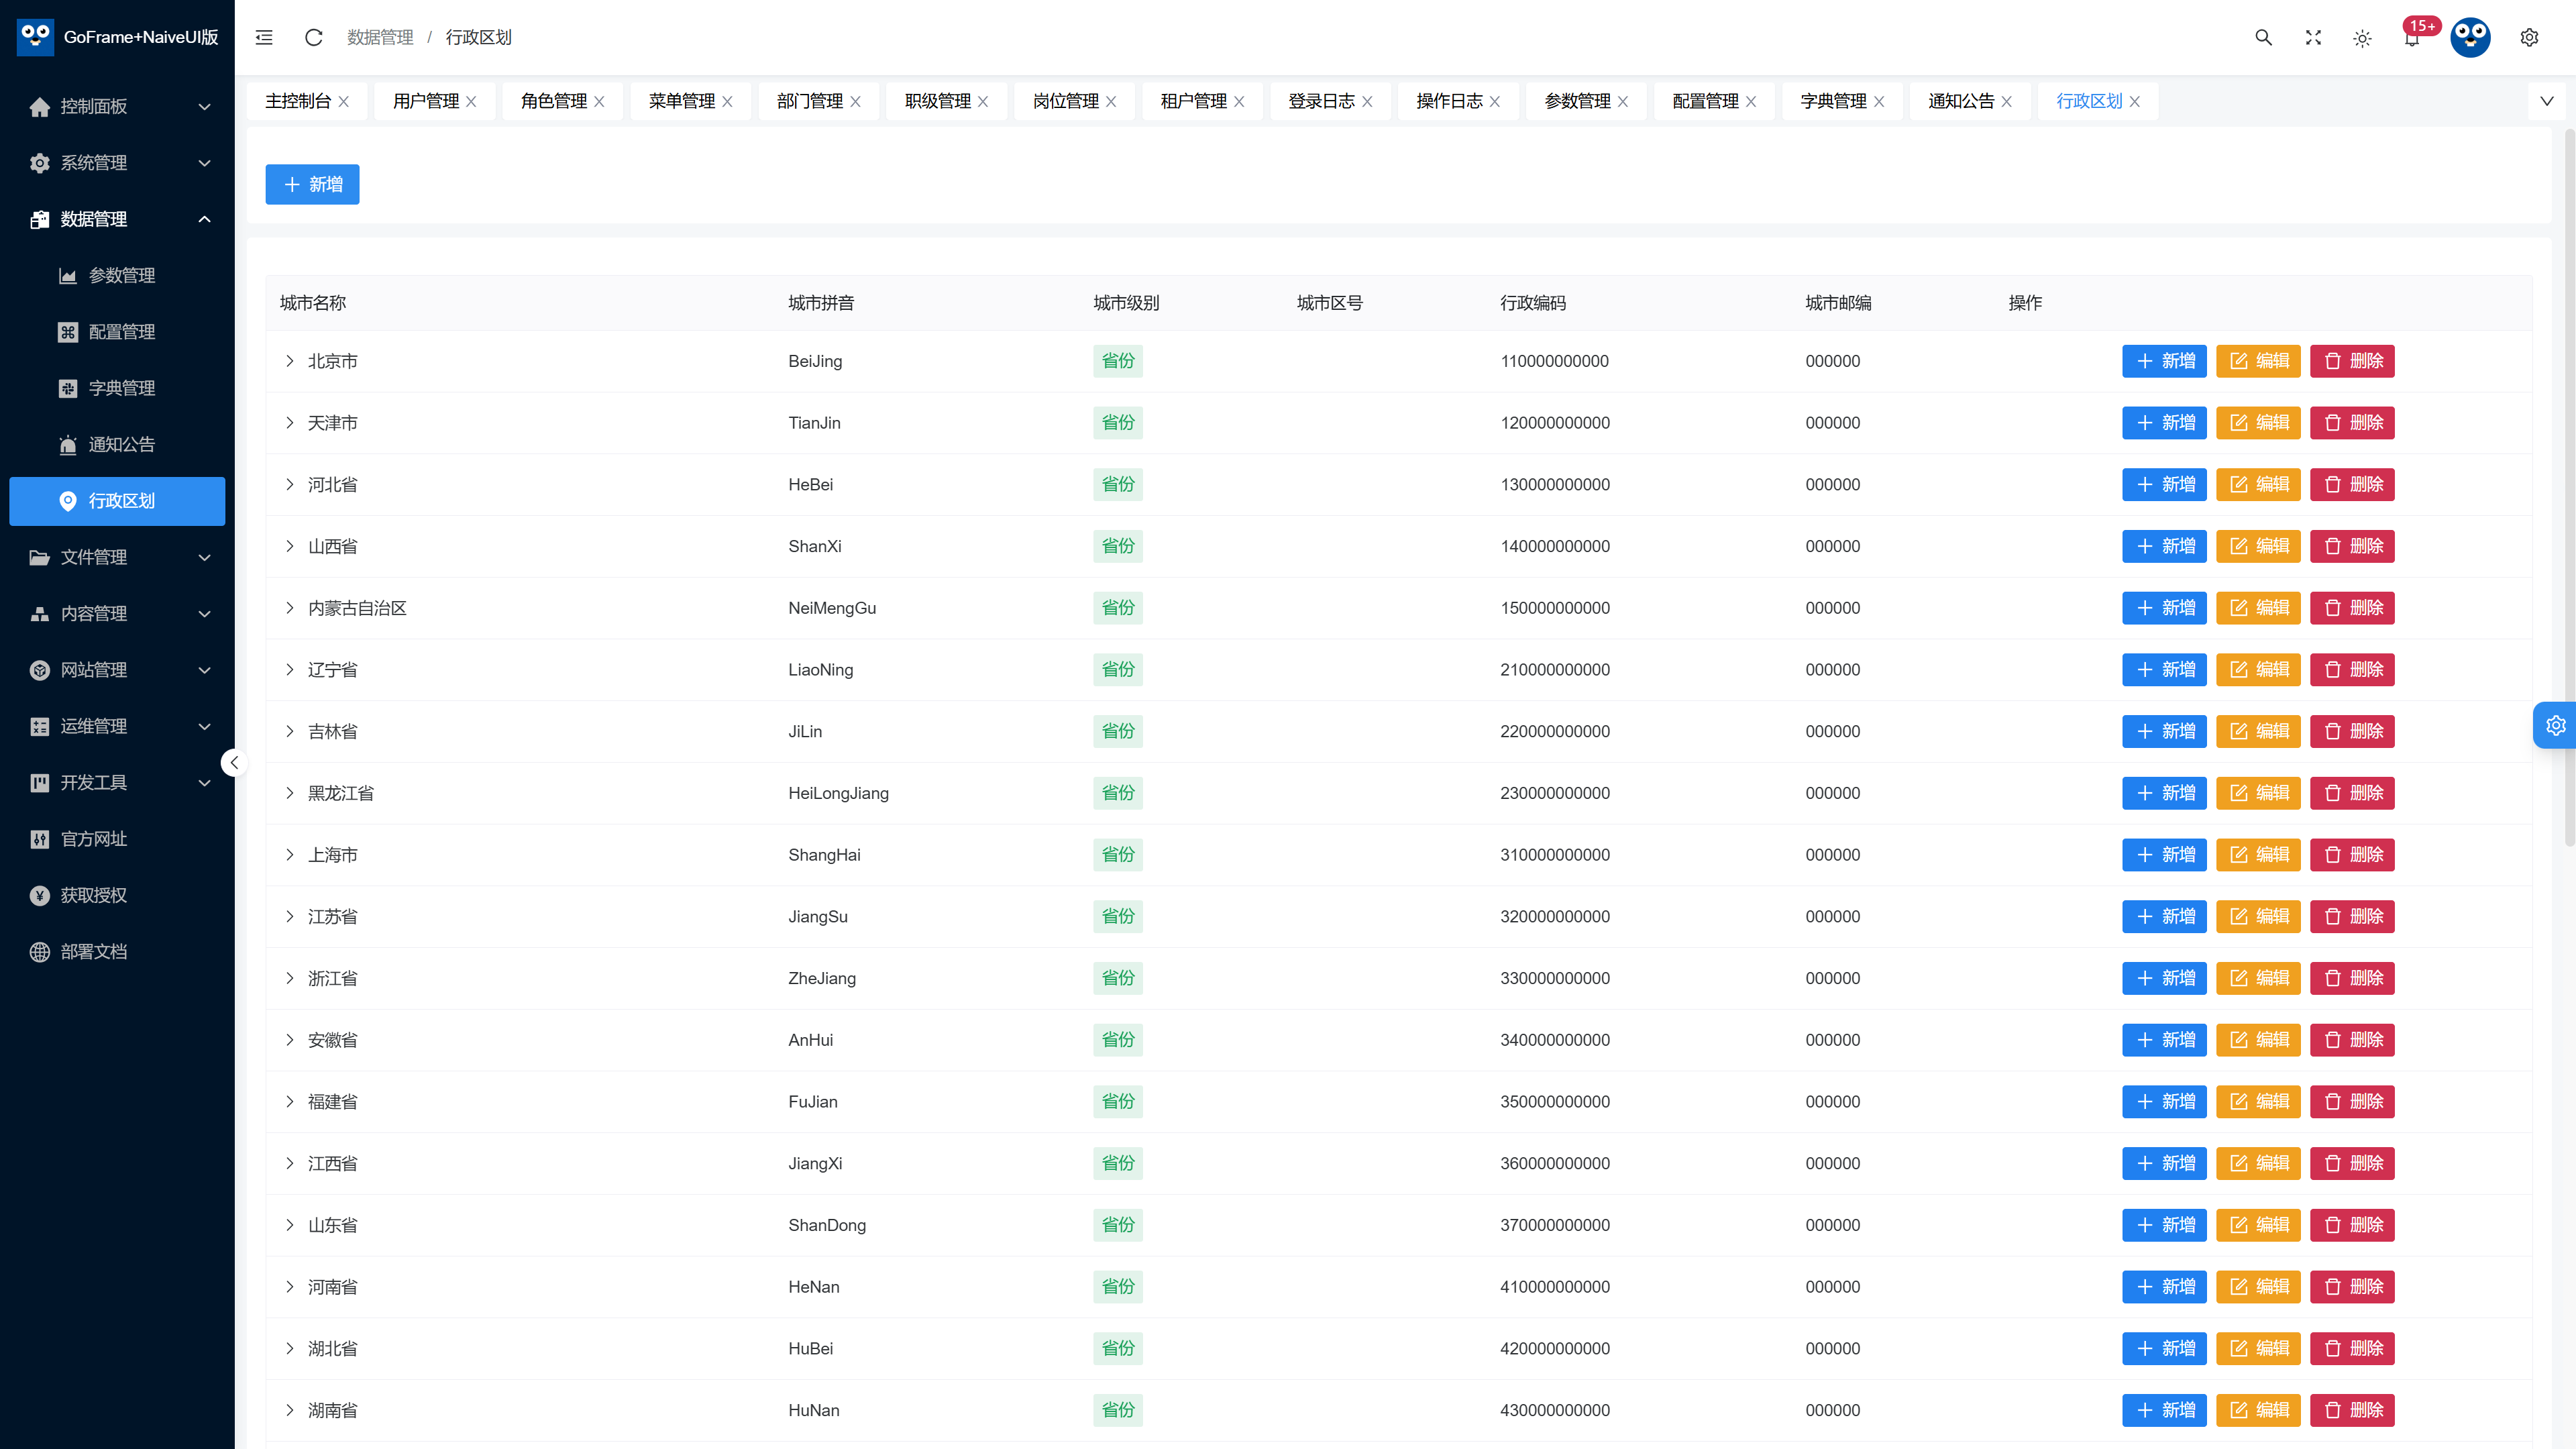Viewport: 2576px width, 1449px height.
Task: Collapse sidebar with round arrow handle
Action: tap(234, 763)
